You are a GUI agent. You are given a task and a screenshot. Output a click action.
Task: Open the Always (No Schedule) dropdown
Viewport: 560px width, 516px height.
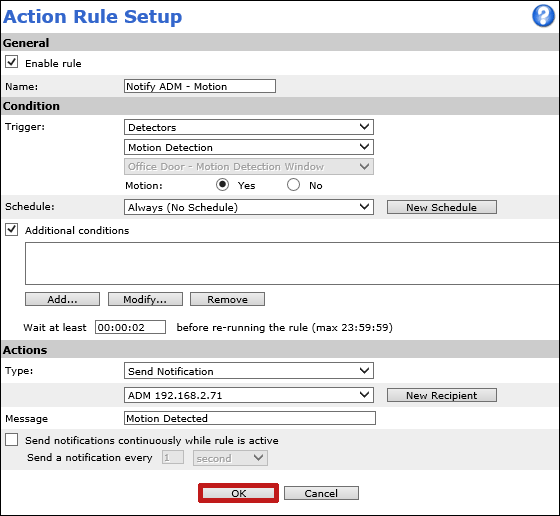click(x=249, y=207)
